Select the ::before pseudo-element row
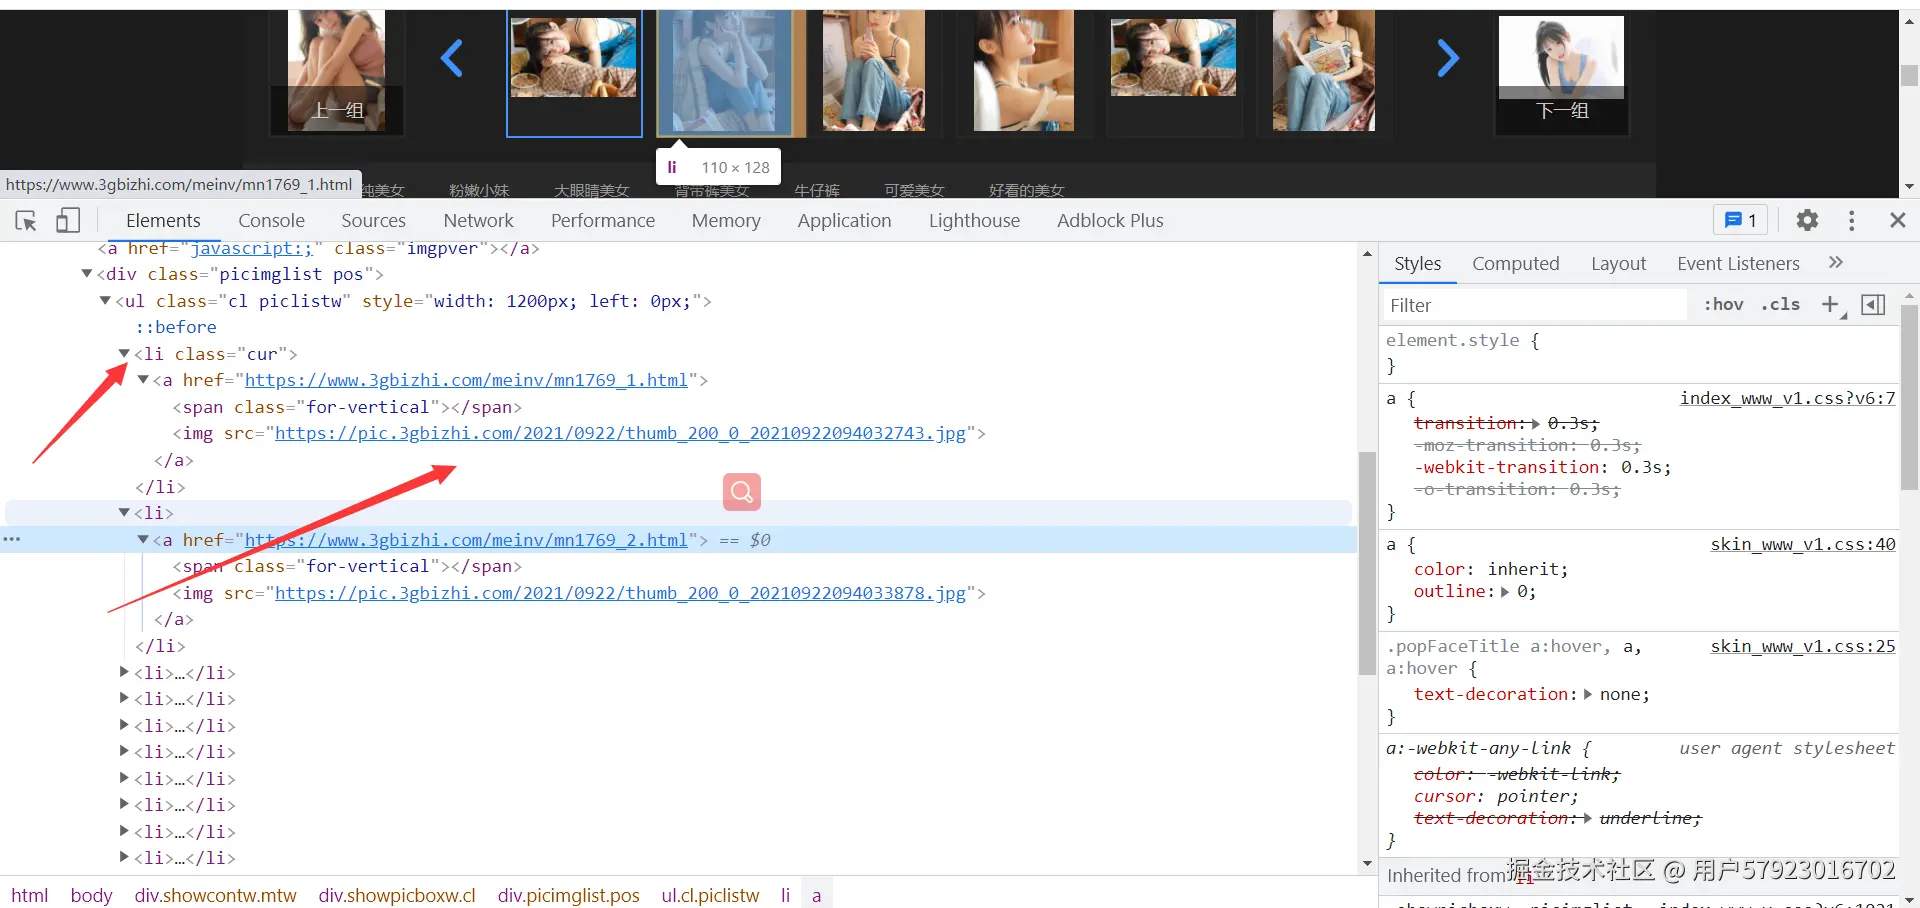This screenshot has width=1920, height=908. [176, 327]
